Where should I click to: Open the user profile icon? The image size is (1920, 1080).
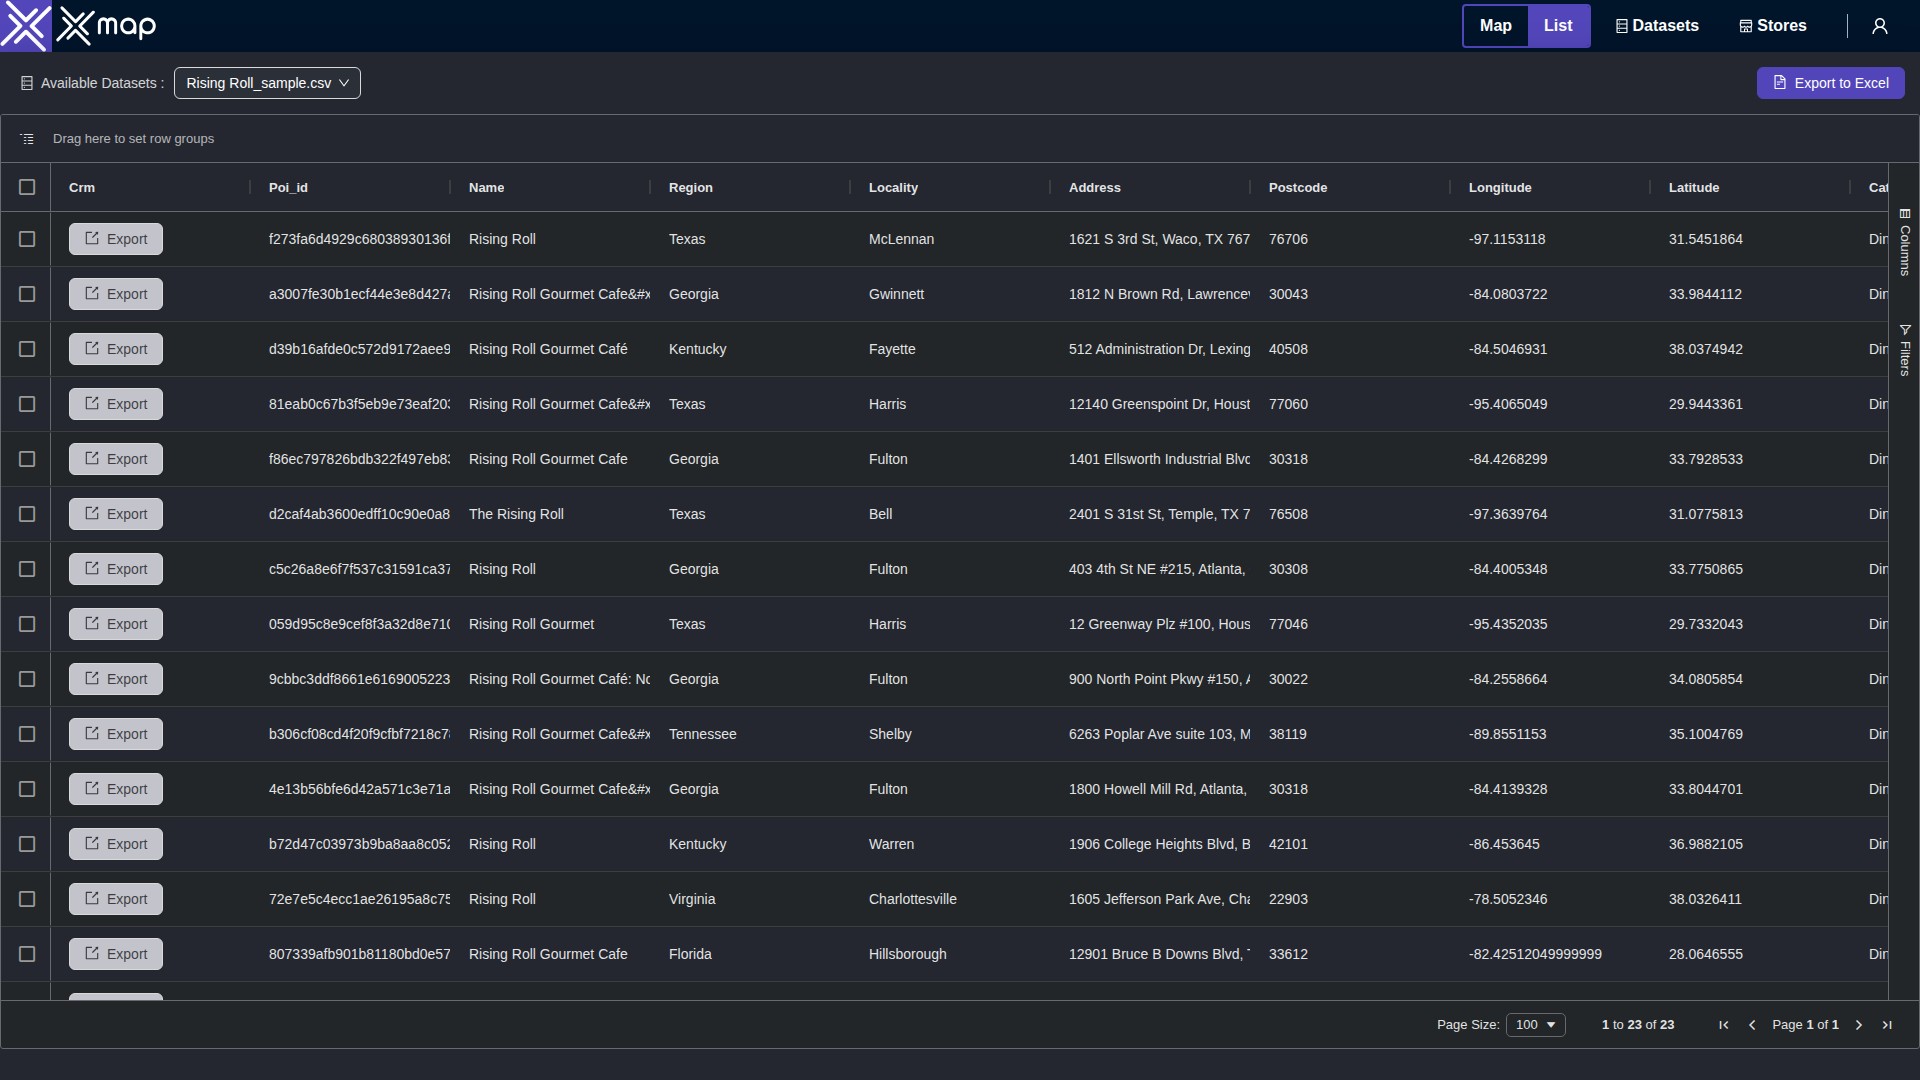(x=1879, y=26)
